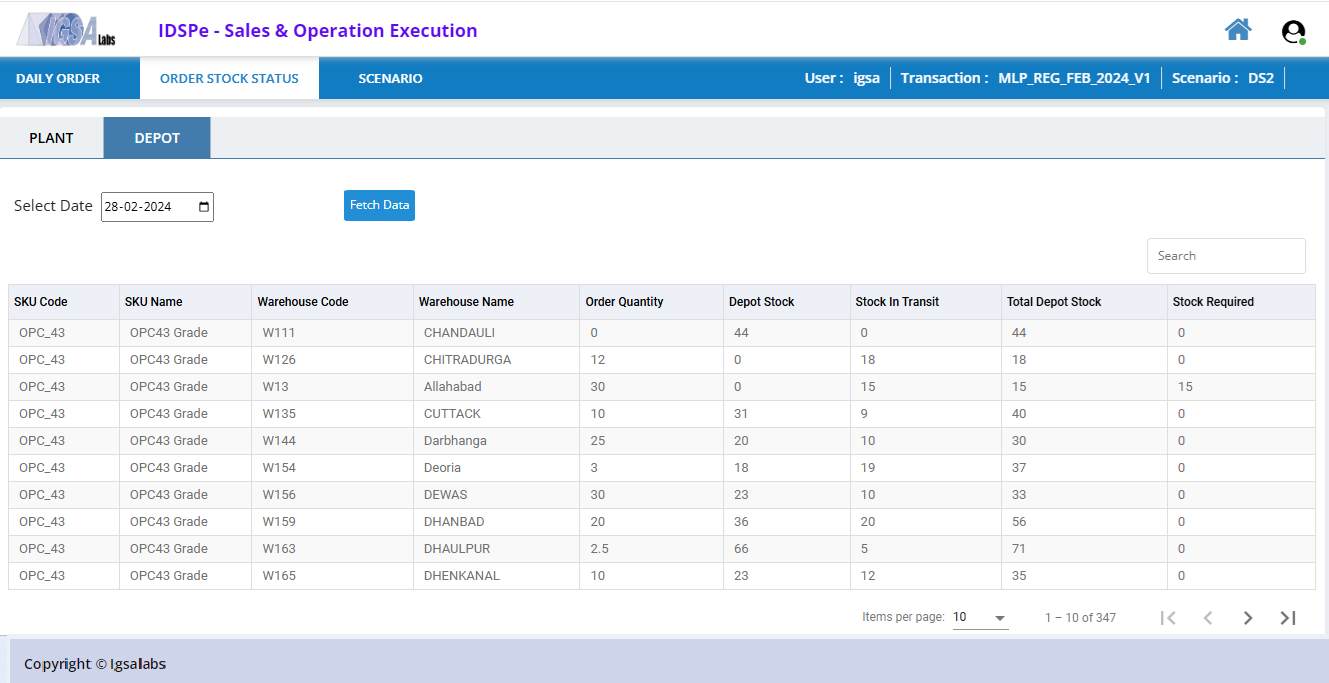Click warehouse code W13
Image resolution: width=1329 pixels, height=683 pixels.
click(x=276, y=387)
